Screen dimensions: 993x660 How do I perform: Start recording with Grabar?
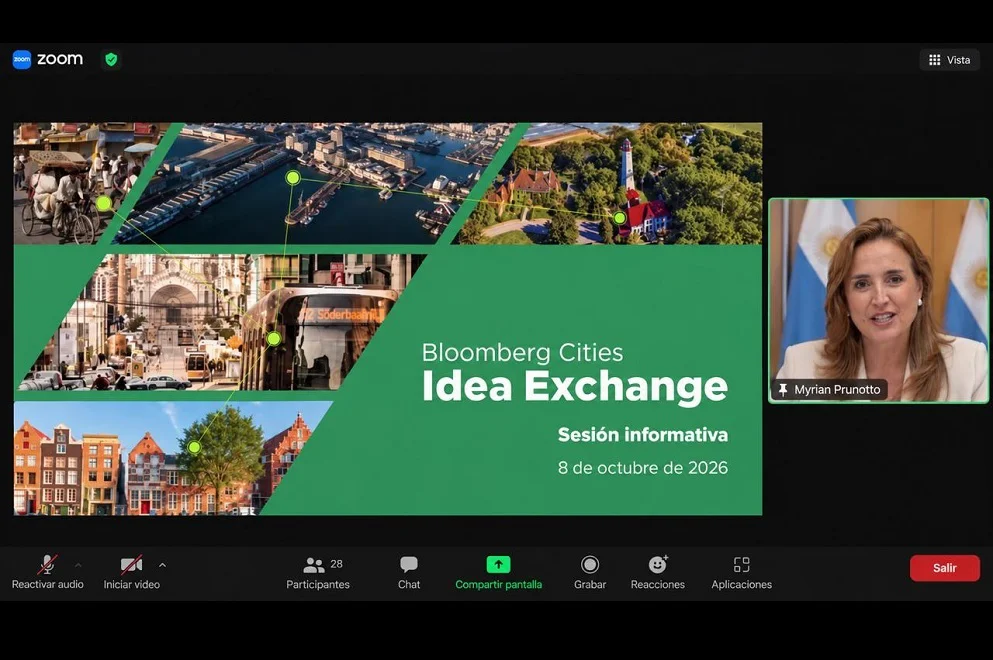click(590, 572)
